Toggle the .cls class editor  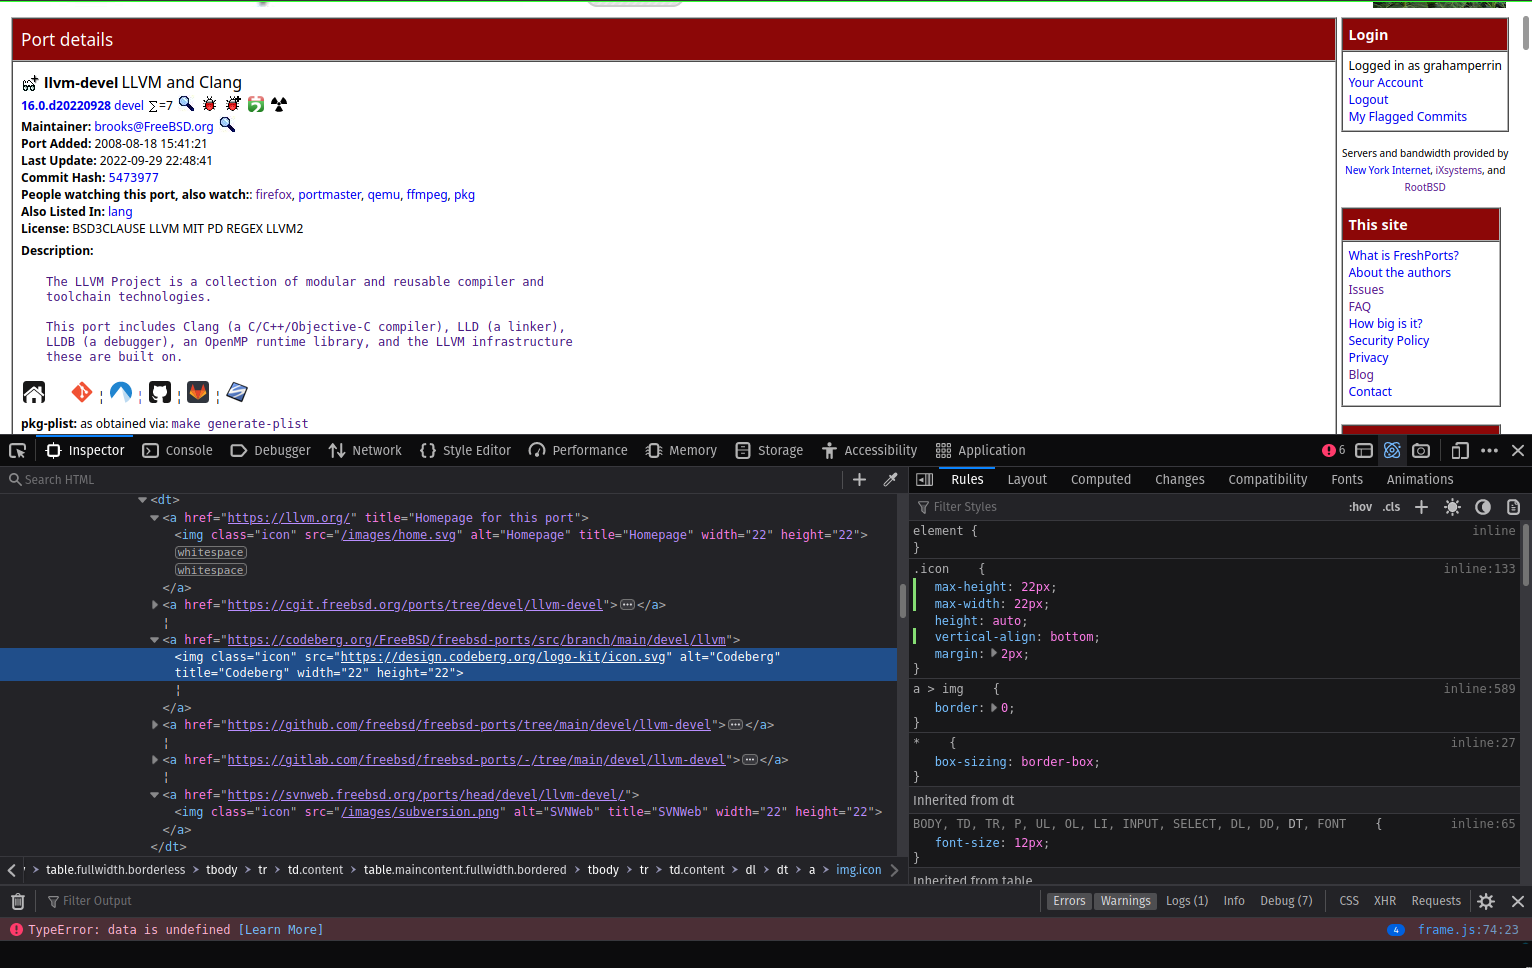(1391, 506)
